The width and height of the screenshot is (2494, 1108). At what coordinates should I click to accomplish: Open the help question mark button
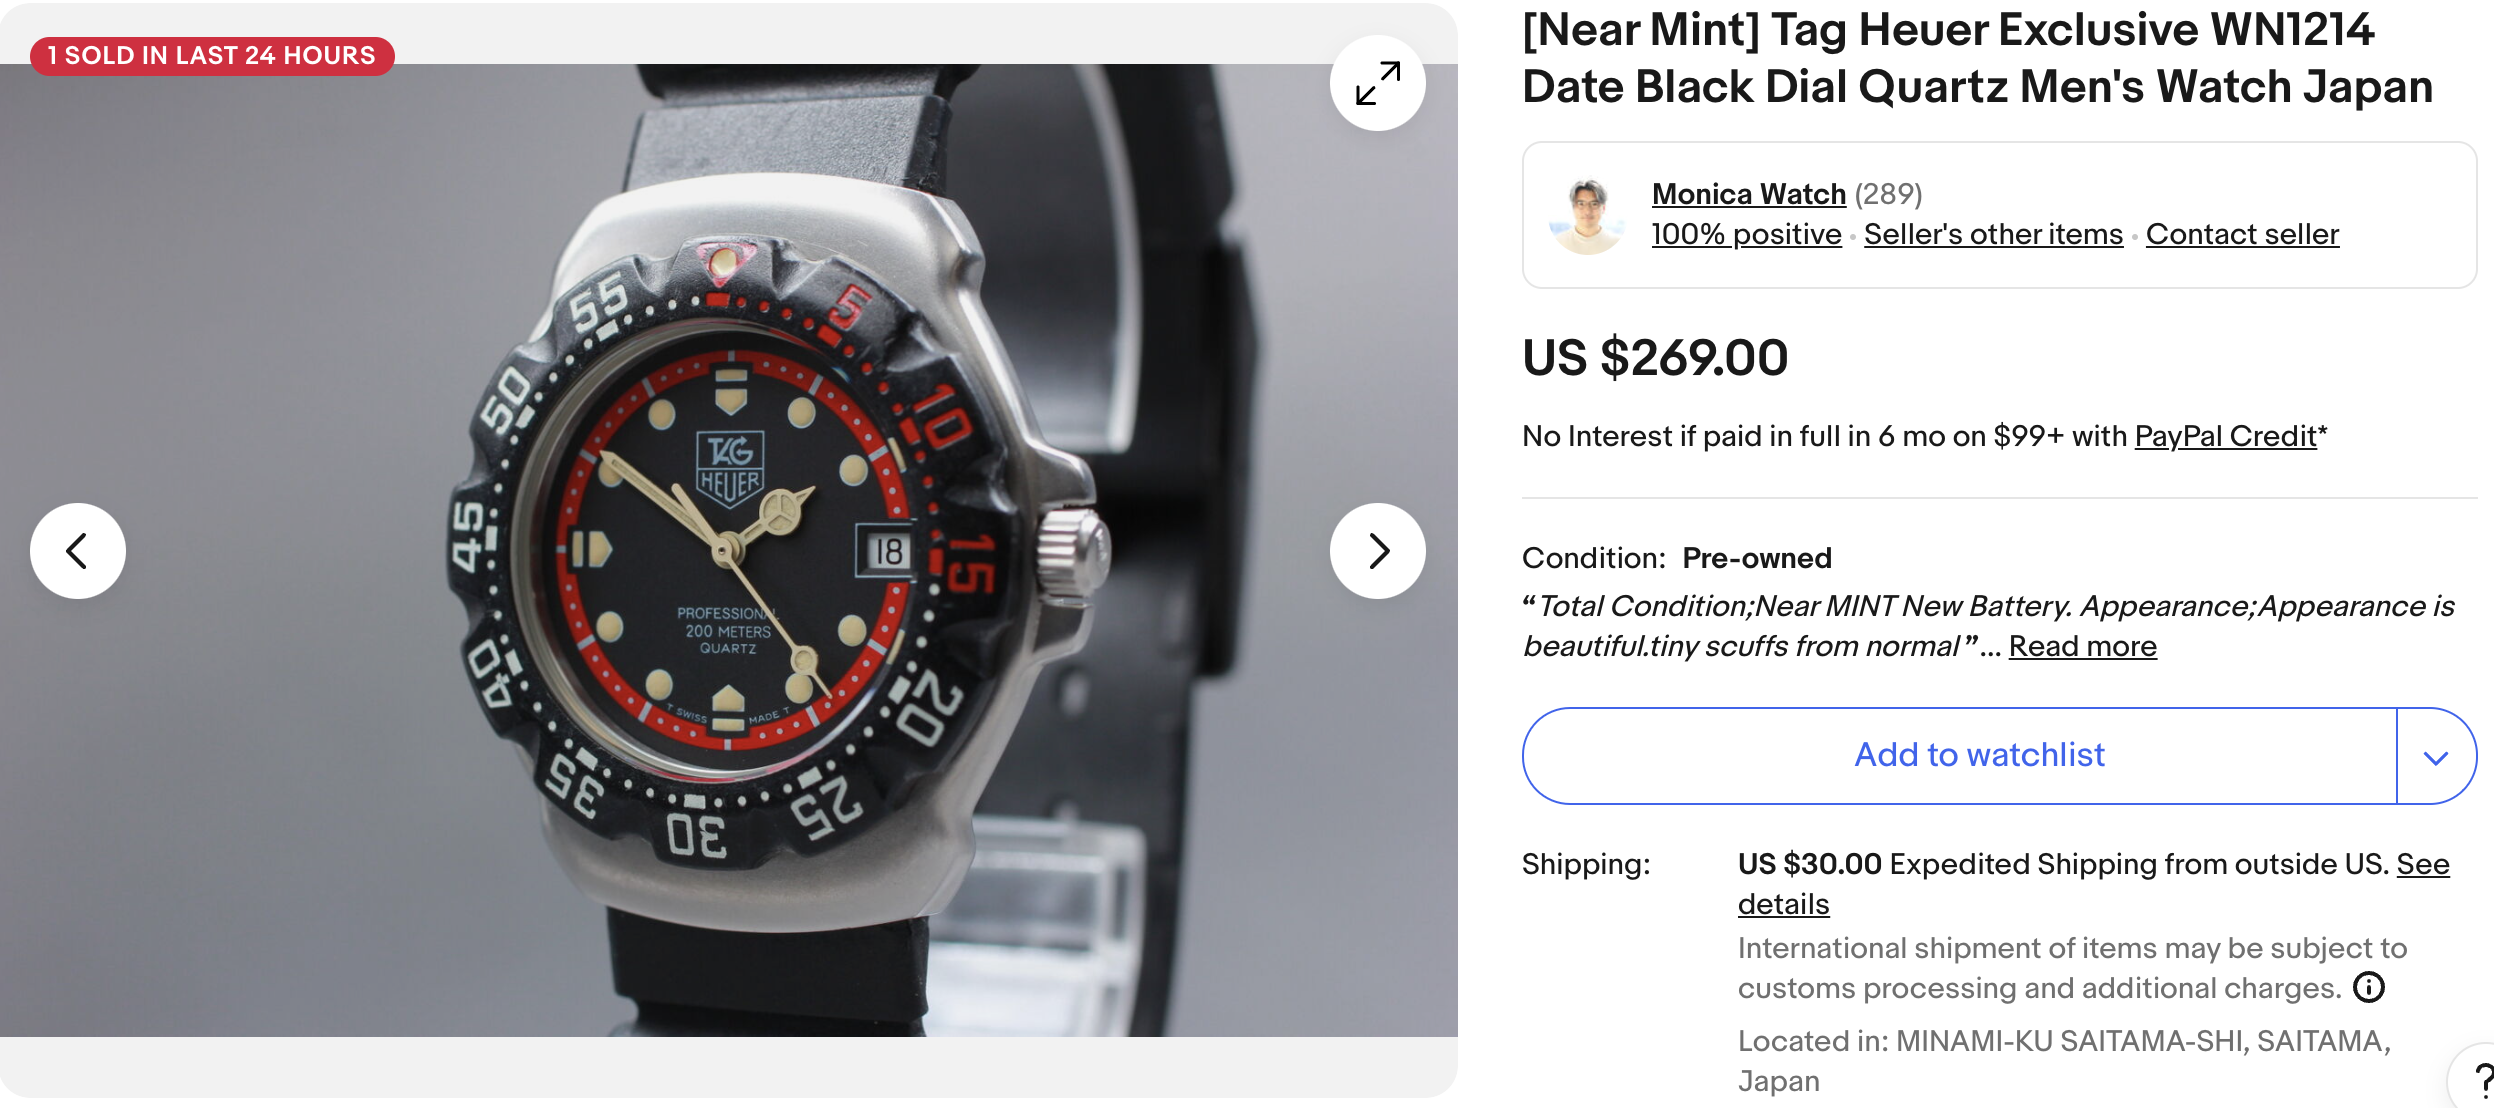2480,1082
